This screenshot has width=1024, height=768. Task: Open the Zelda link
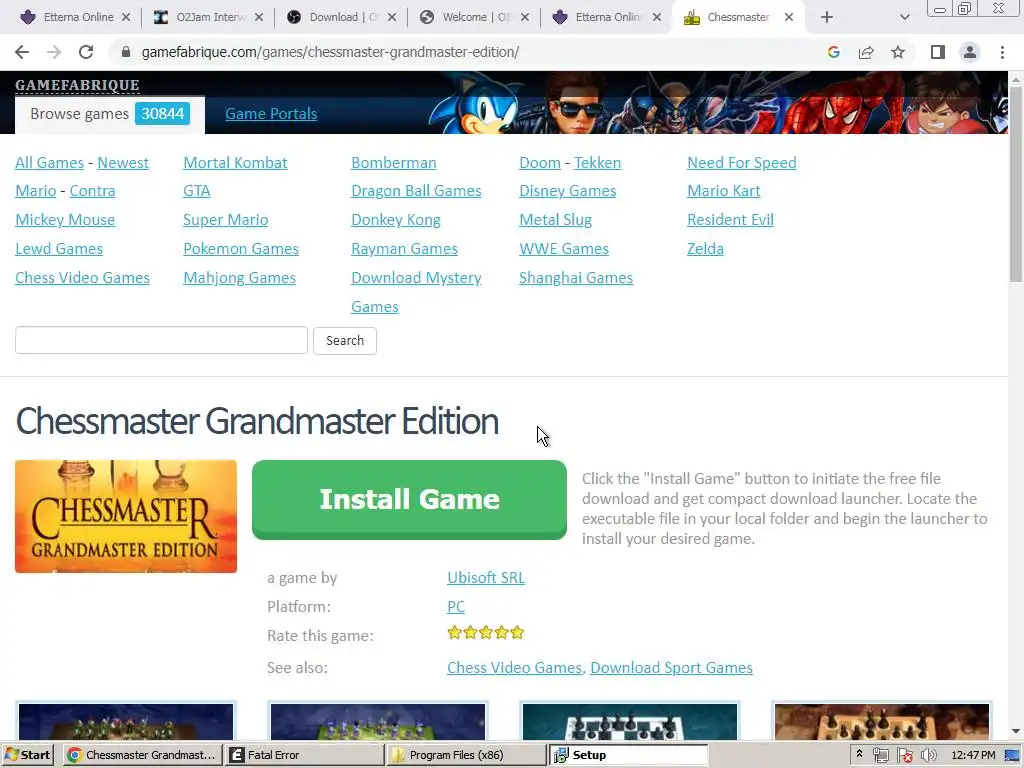click(x=705, y=249)
